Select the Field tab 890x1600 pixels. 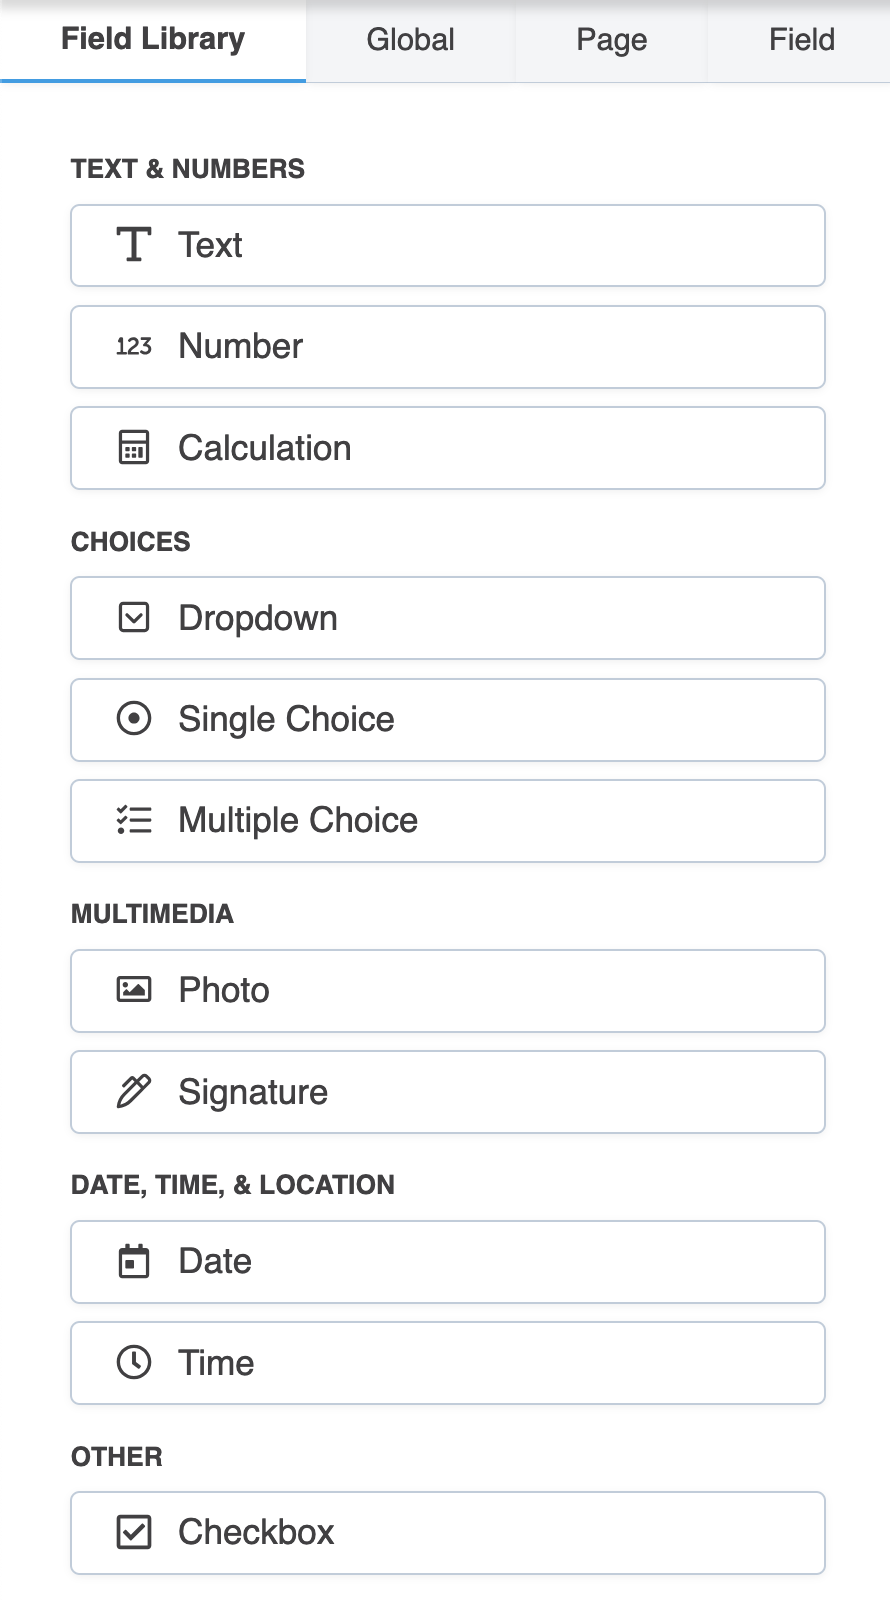(x=801, y=40)
